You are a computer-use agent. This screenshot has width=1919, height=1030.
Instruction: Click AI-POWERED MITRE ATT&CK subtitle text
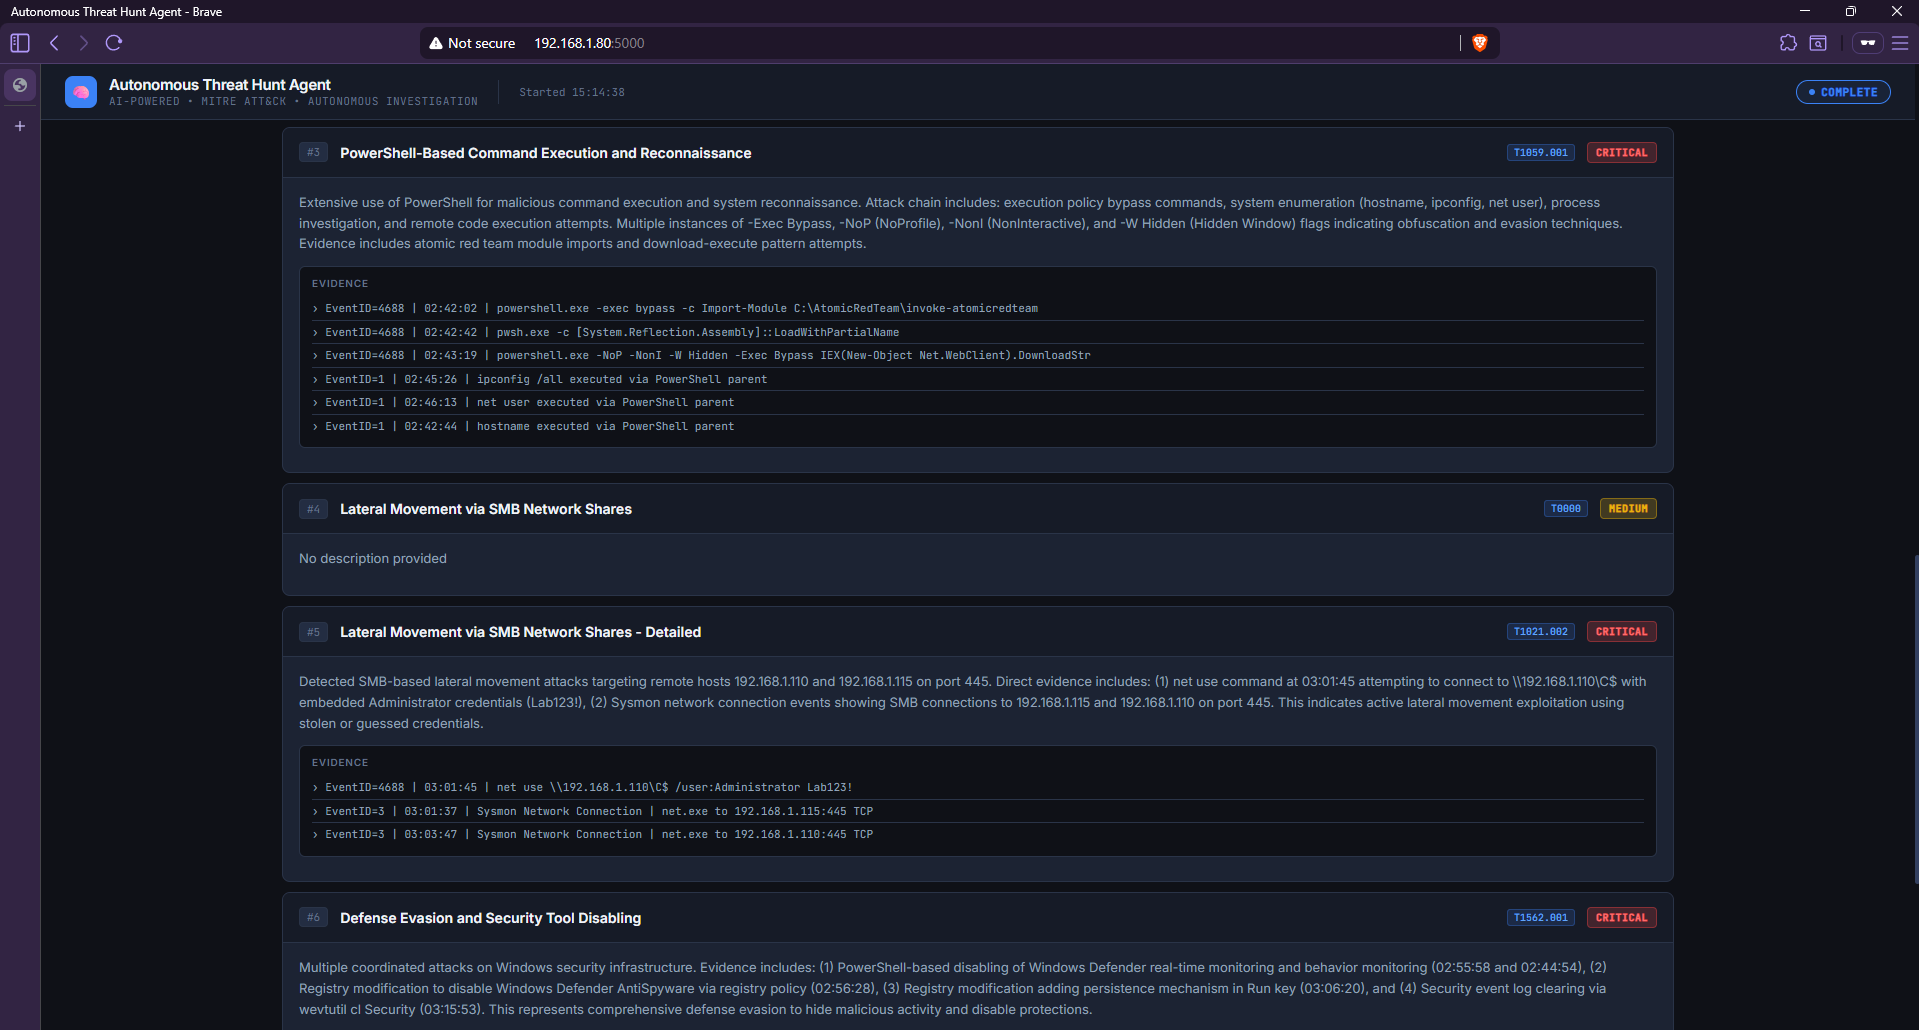293,102
